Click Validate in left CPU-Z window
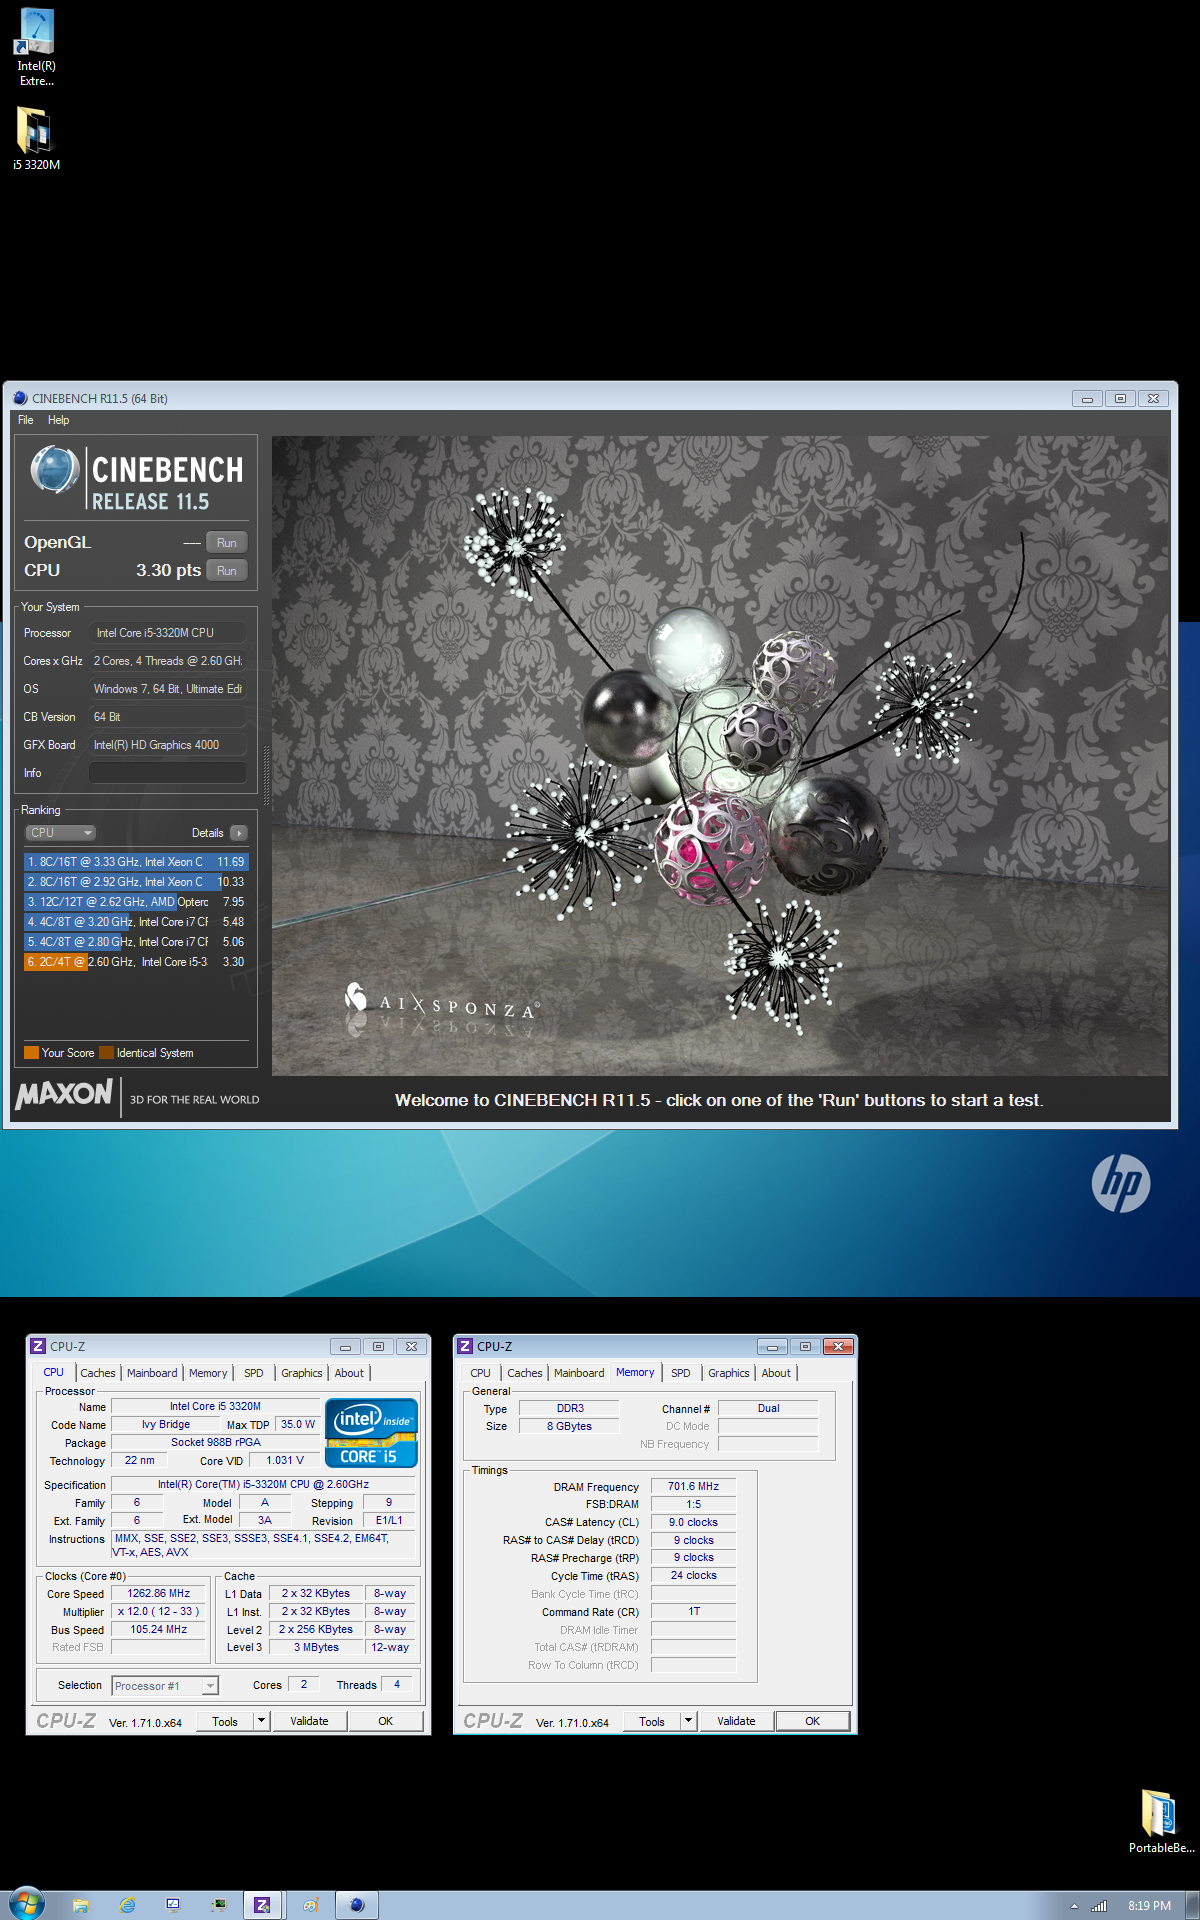 point(309,1721)
